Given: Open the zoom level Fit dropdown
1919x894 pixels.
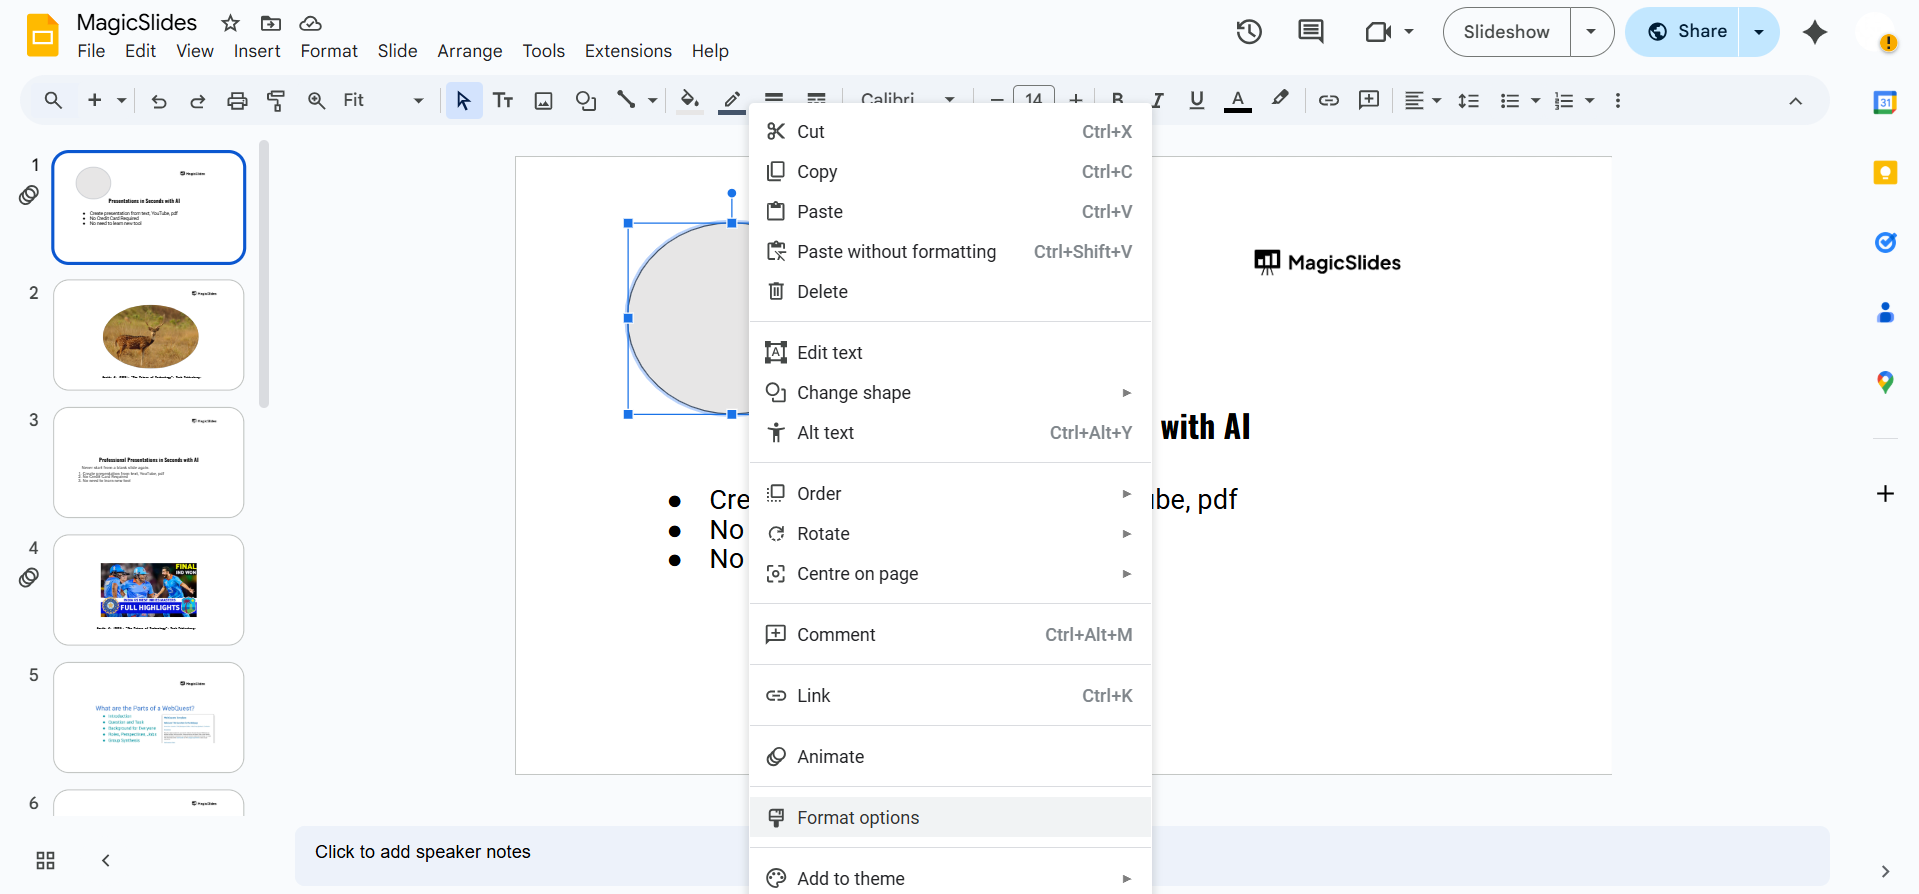Looking at the screenshot, I should pyautogui.click(x=383, y=100).
